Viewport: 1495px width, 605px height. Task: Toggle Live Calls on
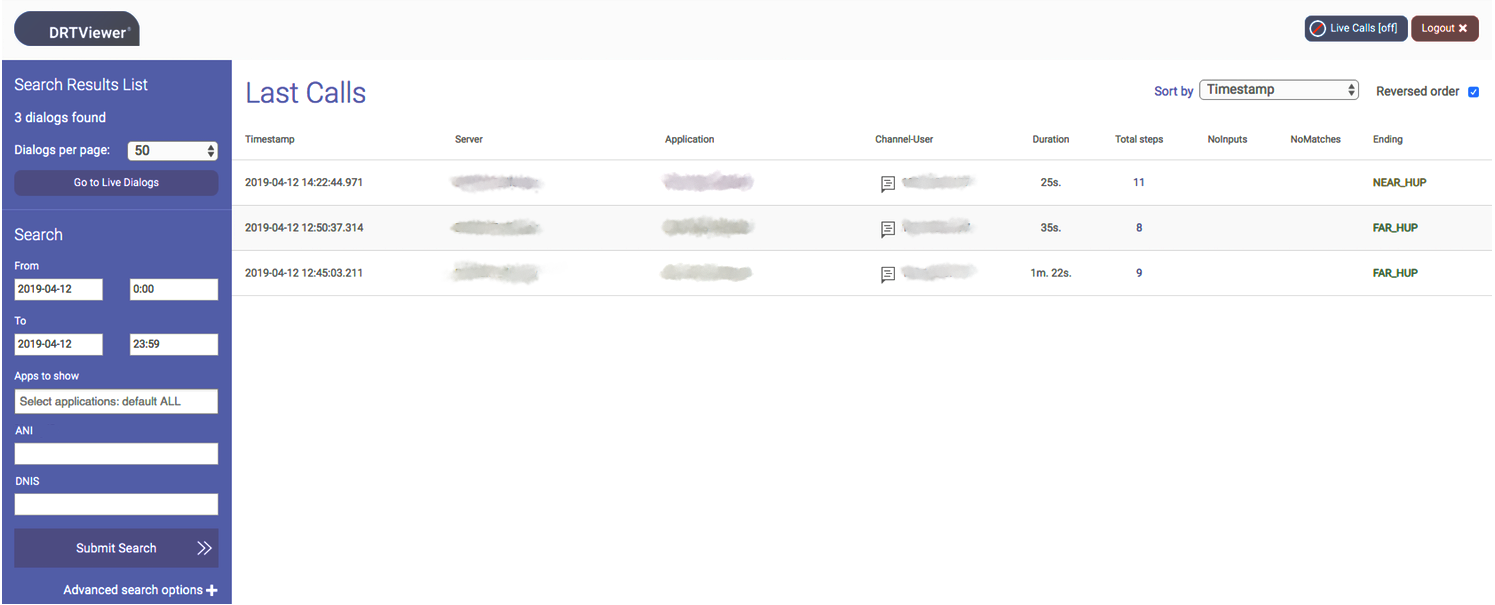point(1355,28)
